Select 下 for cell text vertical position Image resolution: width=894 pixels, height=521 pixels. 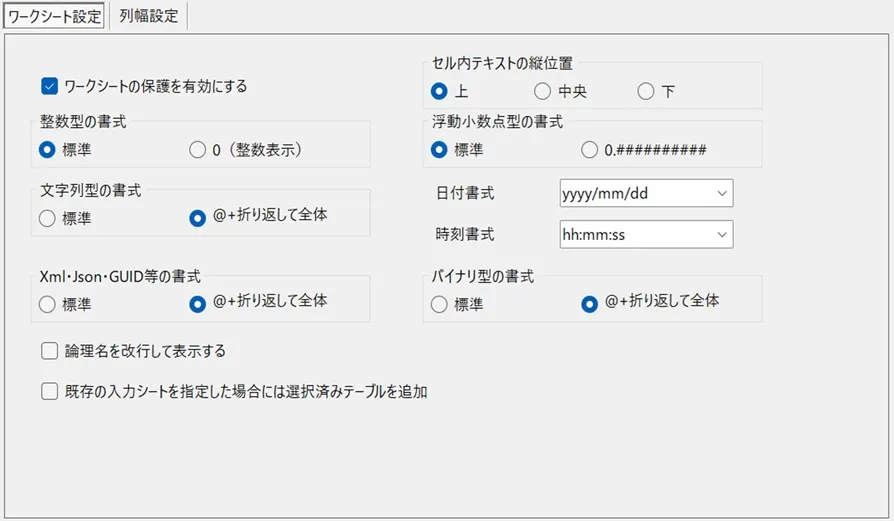646,91
